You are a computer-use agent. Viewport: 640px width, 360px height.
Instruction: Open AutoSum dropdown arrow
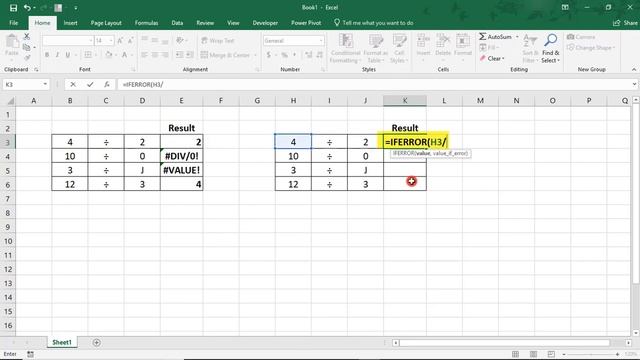click(517, 37)
